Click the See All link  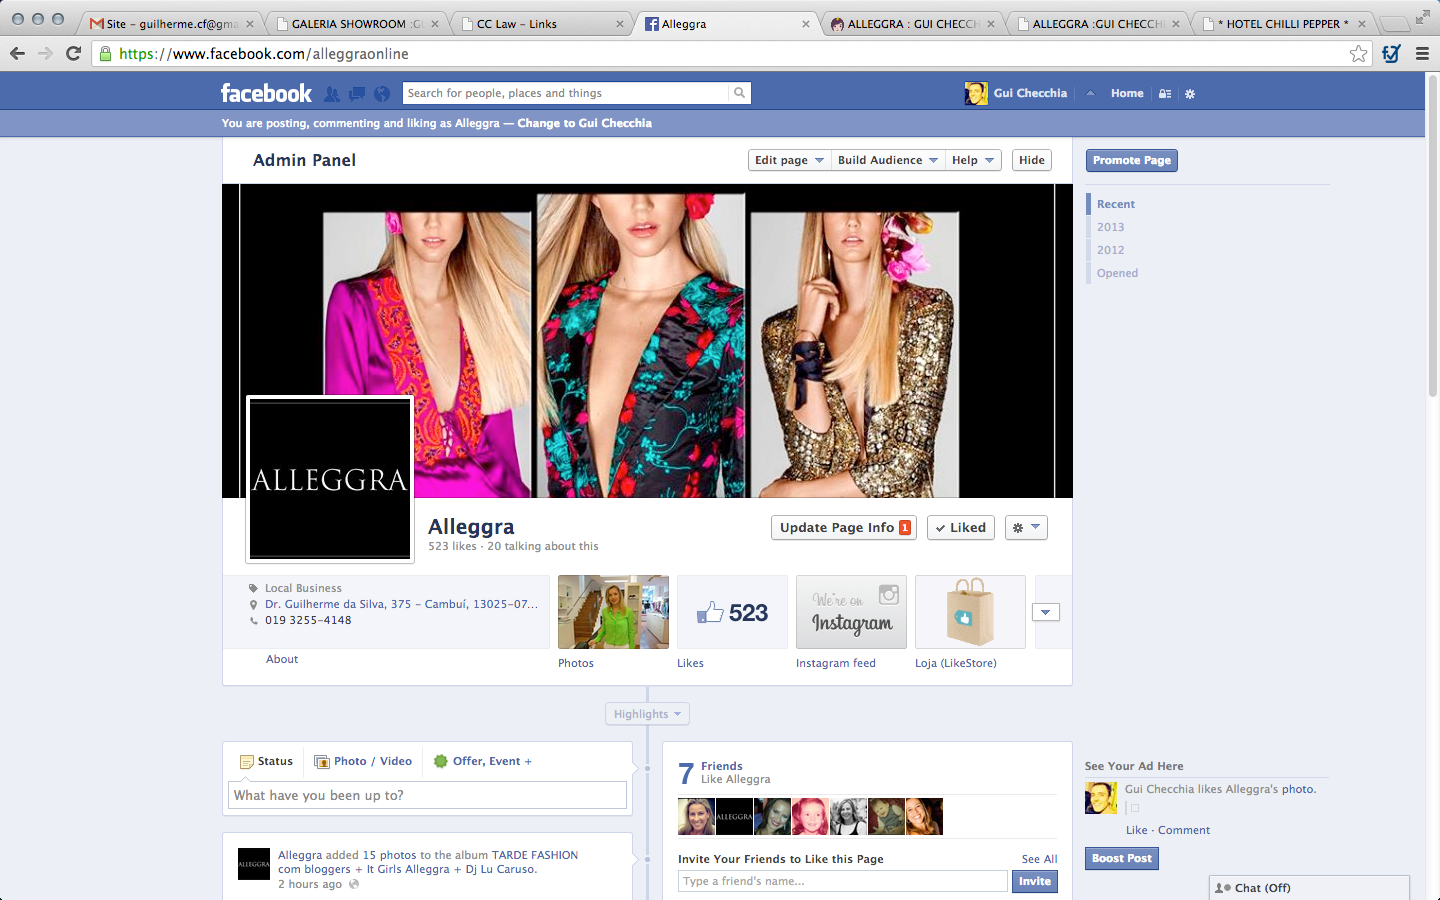click(1039, 859)
